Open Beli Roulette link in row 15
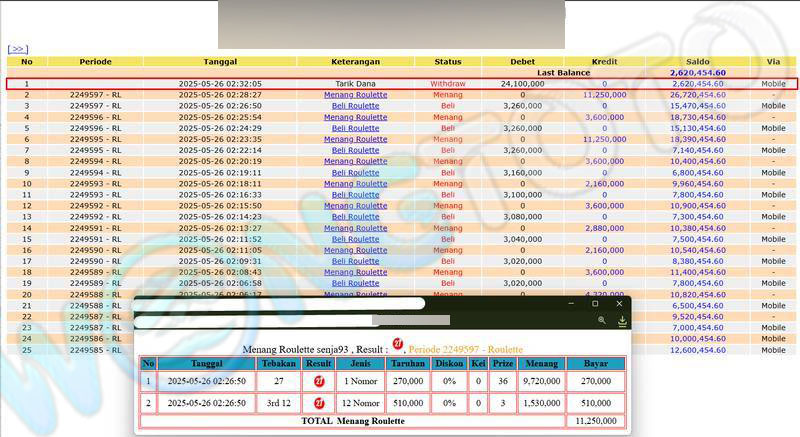Viewport: 800px width, 437px height. pos(355,239)
